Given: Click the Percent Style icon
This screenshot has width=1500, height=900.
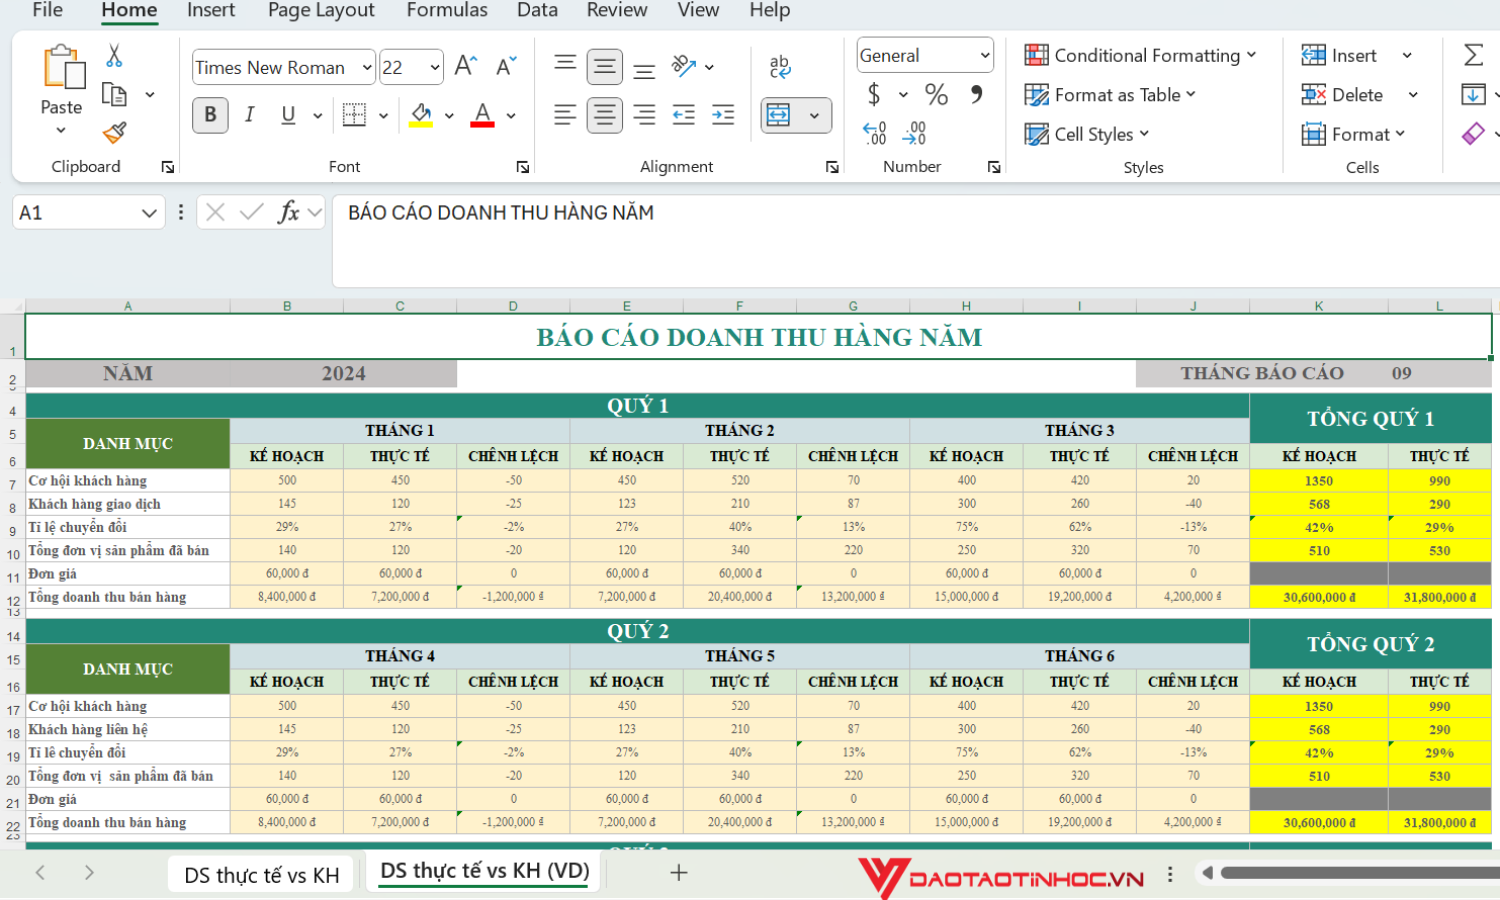Looking at the screenshot, I should 936,95.
